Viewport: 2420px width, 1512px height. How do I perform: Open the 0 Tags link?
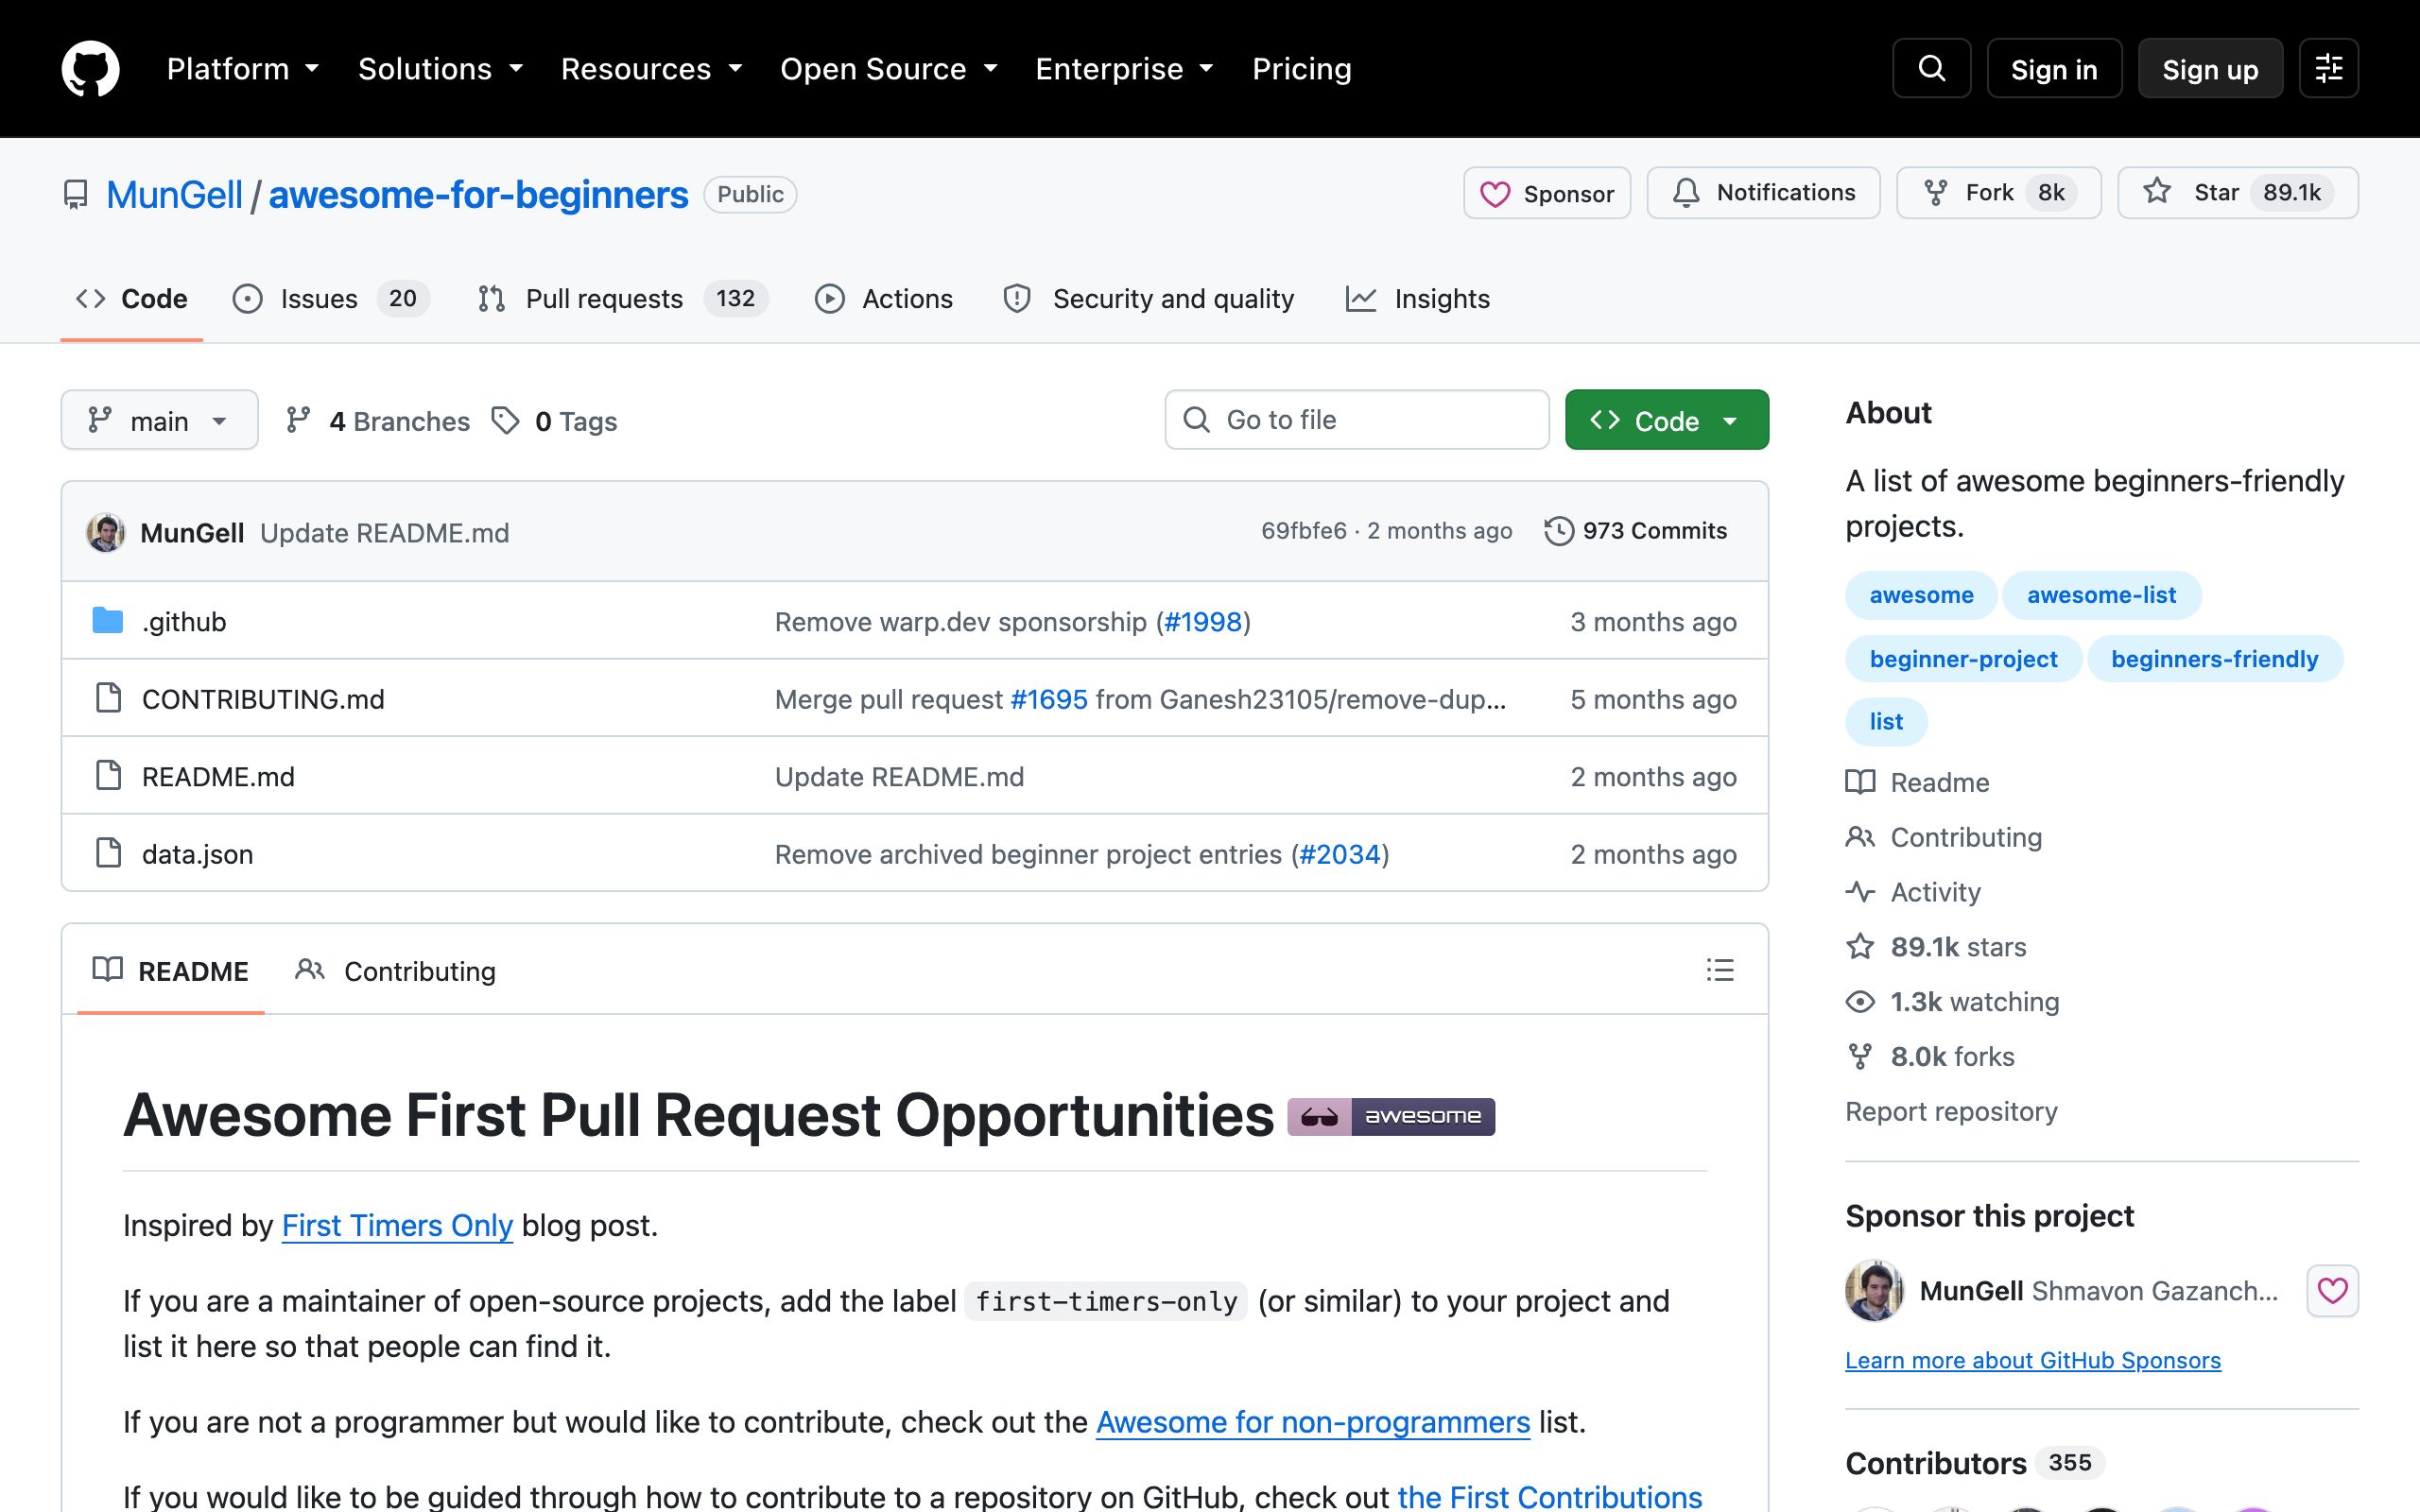pyautogui.click(x=555, y=421)
